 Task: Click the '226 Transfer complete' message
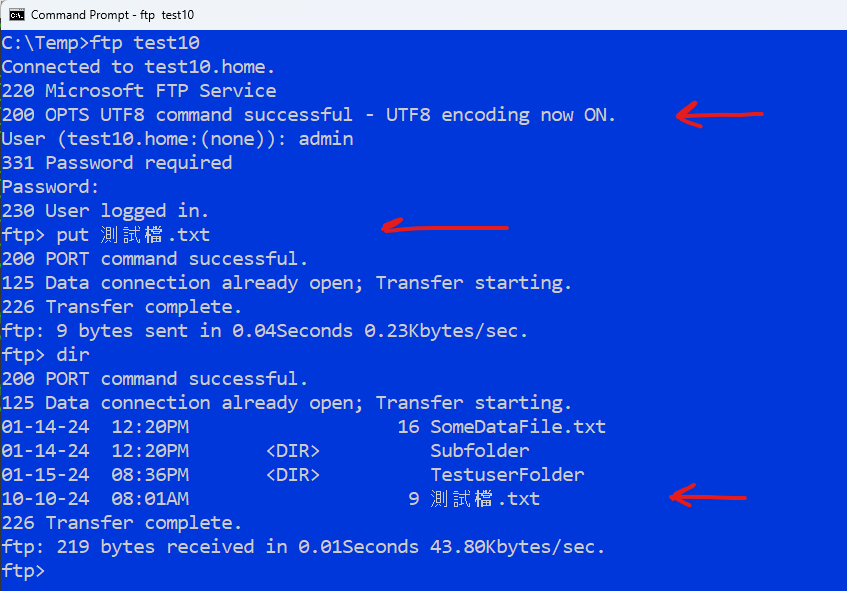[x=122, y=306]
